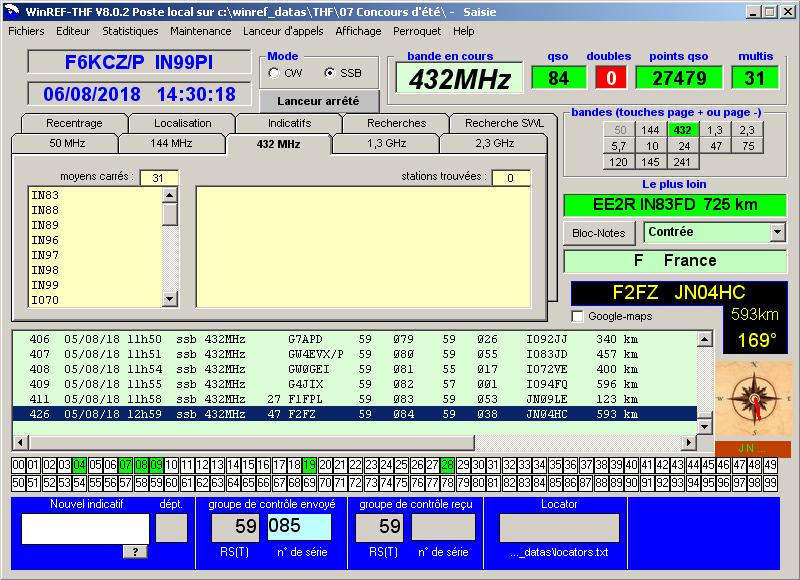The width and height of the screenshot is (800, 580).
Task: Select the 10 band button
Action: [652, 146]
